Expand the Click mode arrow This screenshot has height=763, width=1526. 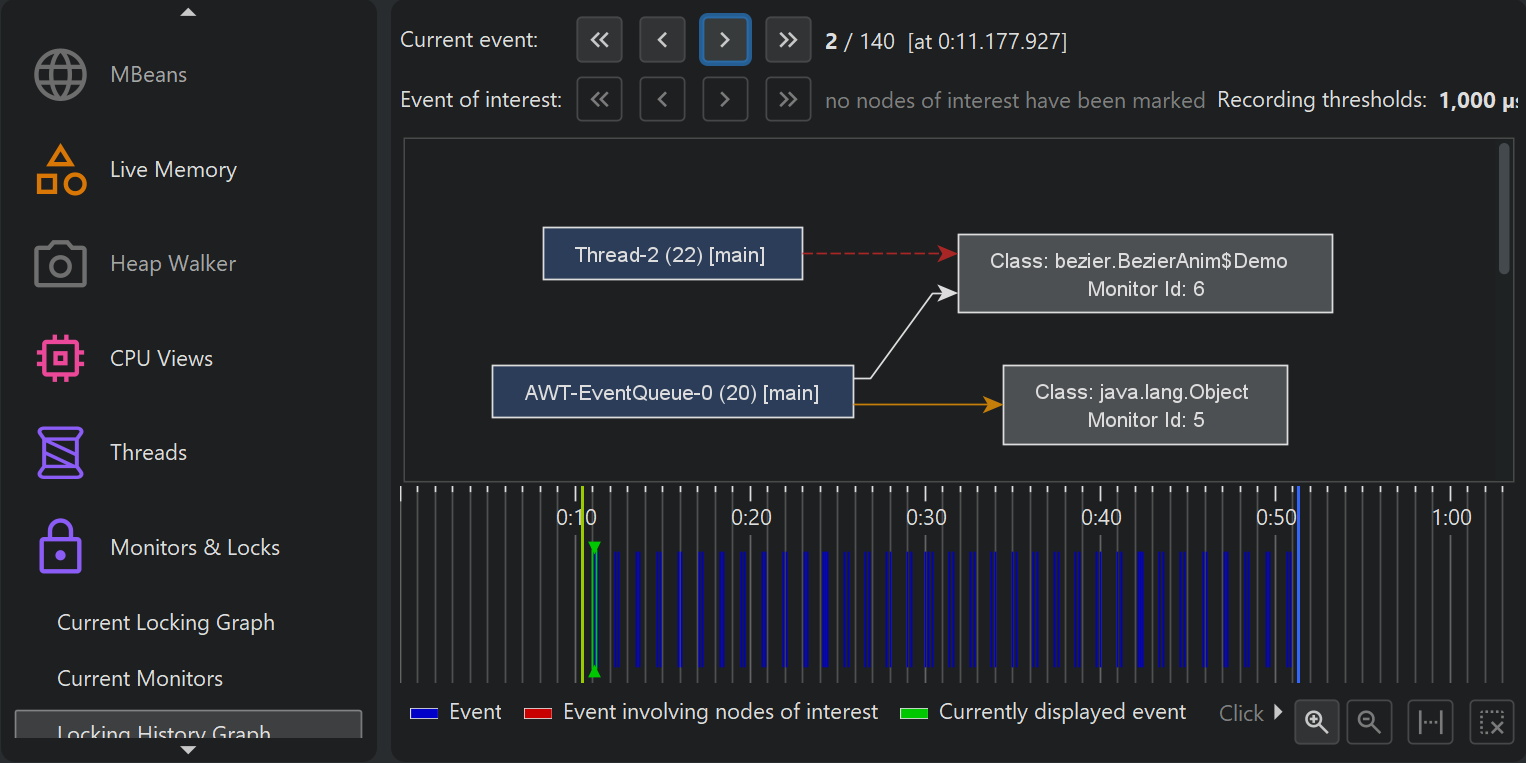(x=1277, y=713)
